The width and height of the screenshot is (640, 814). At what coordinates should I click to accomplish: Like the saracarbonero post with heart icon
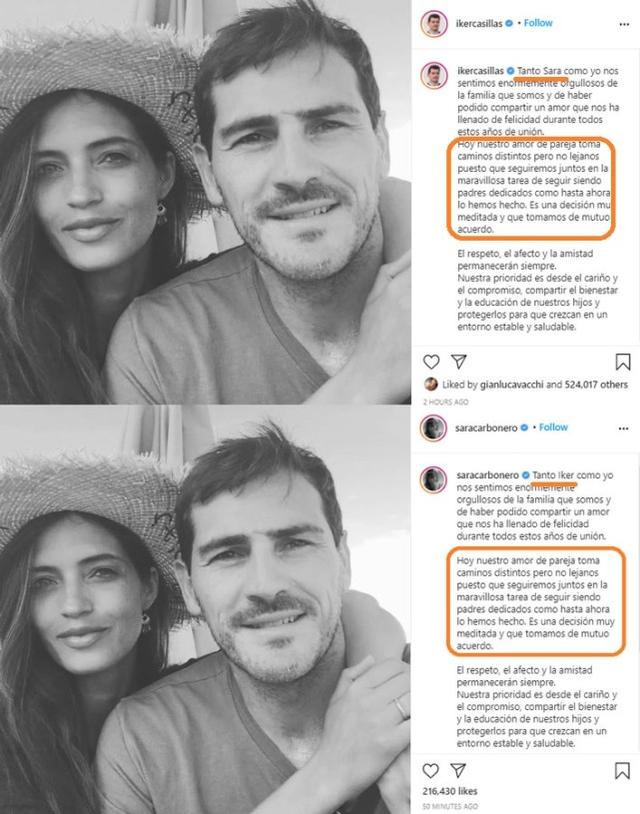pos(430,770)
